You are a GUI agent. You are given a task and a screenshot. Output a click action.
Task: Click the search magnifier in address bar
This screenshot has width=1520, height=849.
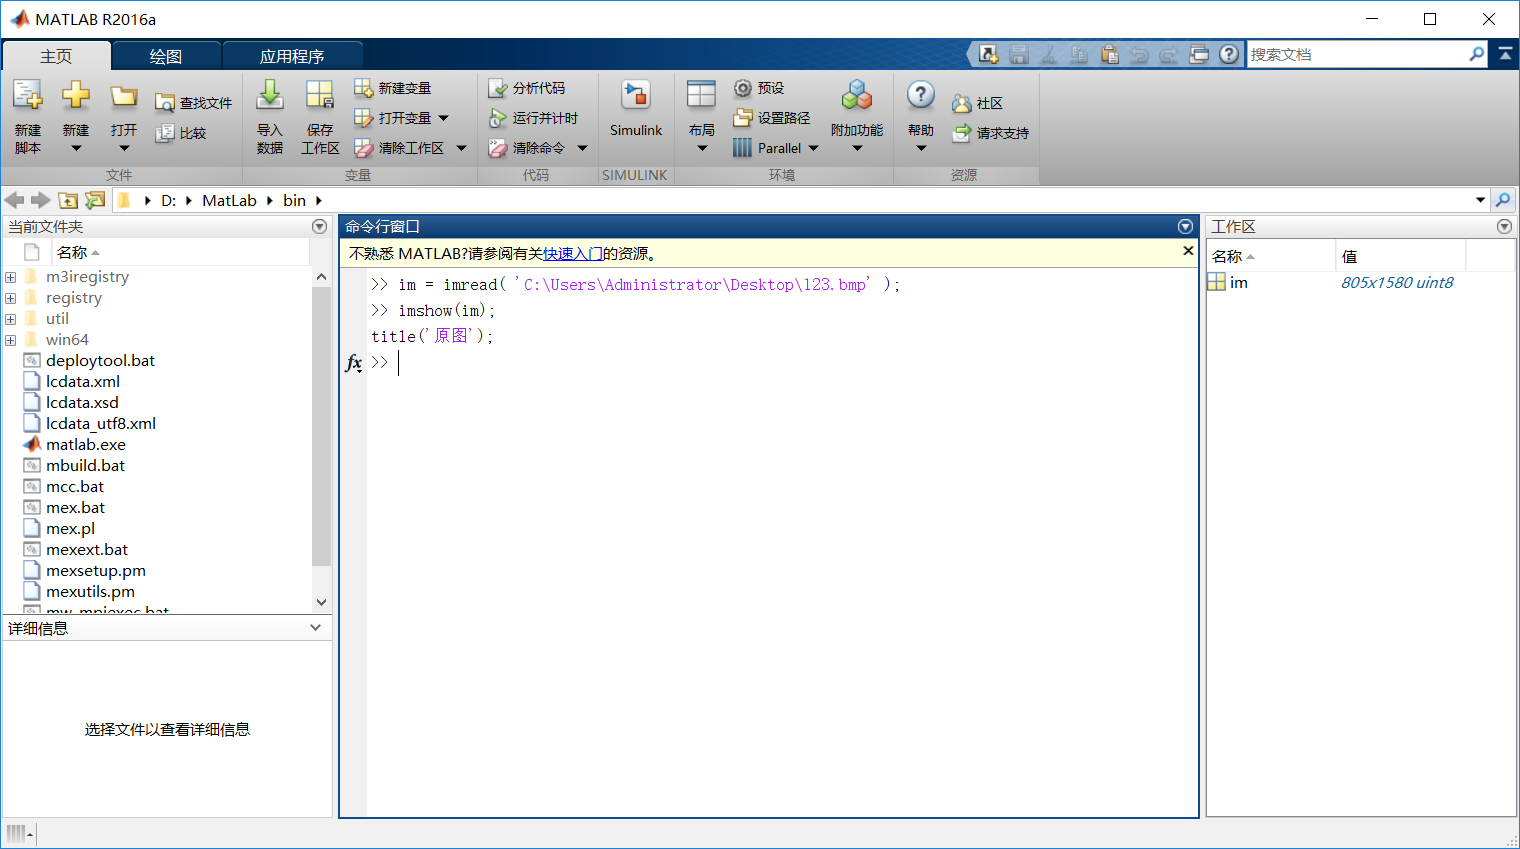pos(1503,200)
